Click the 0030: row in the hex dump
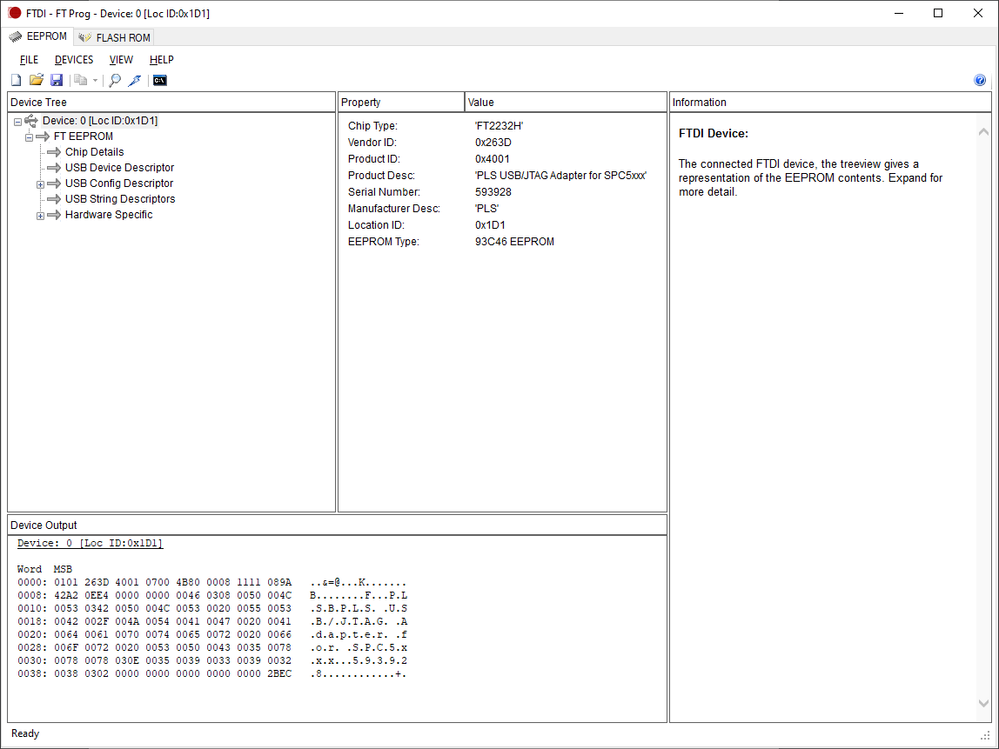The image size is (999, 749). [x=212, y=661]
